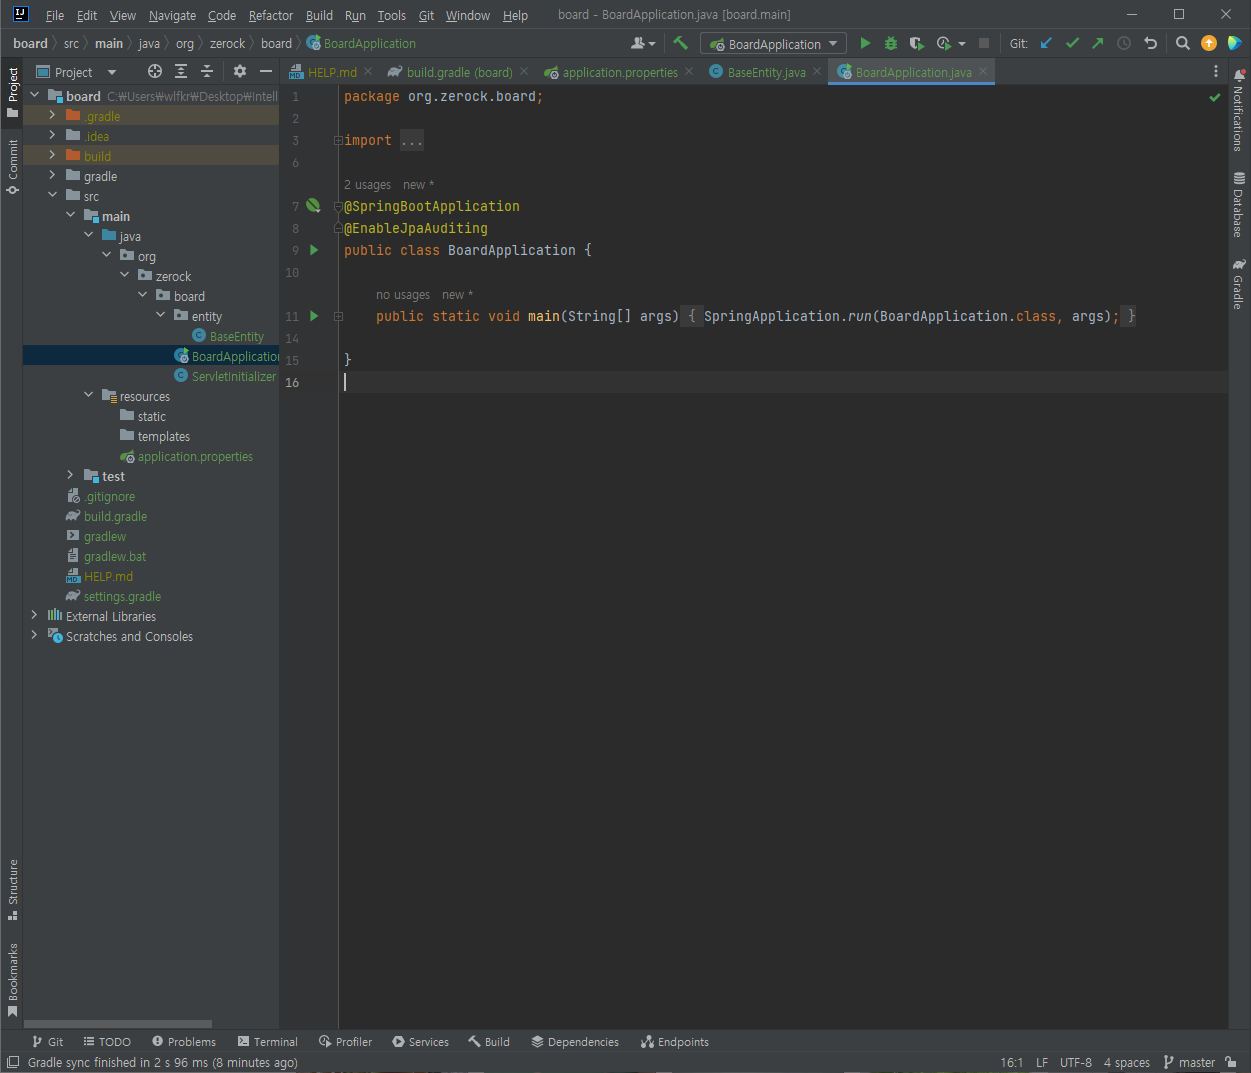This screenshot has width=1251, height=1073.
Task: Update project from Git with blue arrow
Action: [1047, 43]
